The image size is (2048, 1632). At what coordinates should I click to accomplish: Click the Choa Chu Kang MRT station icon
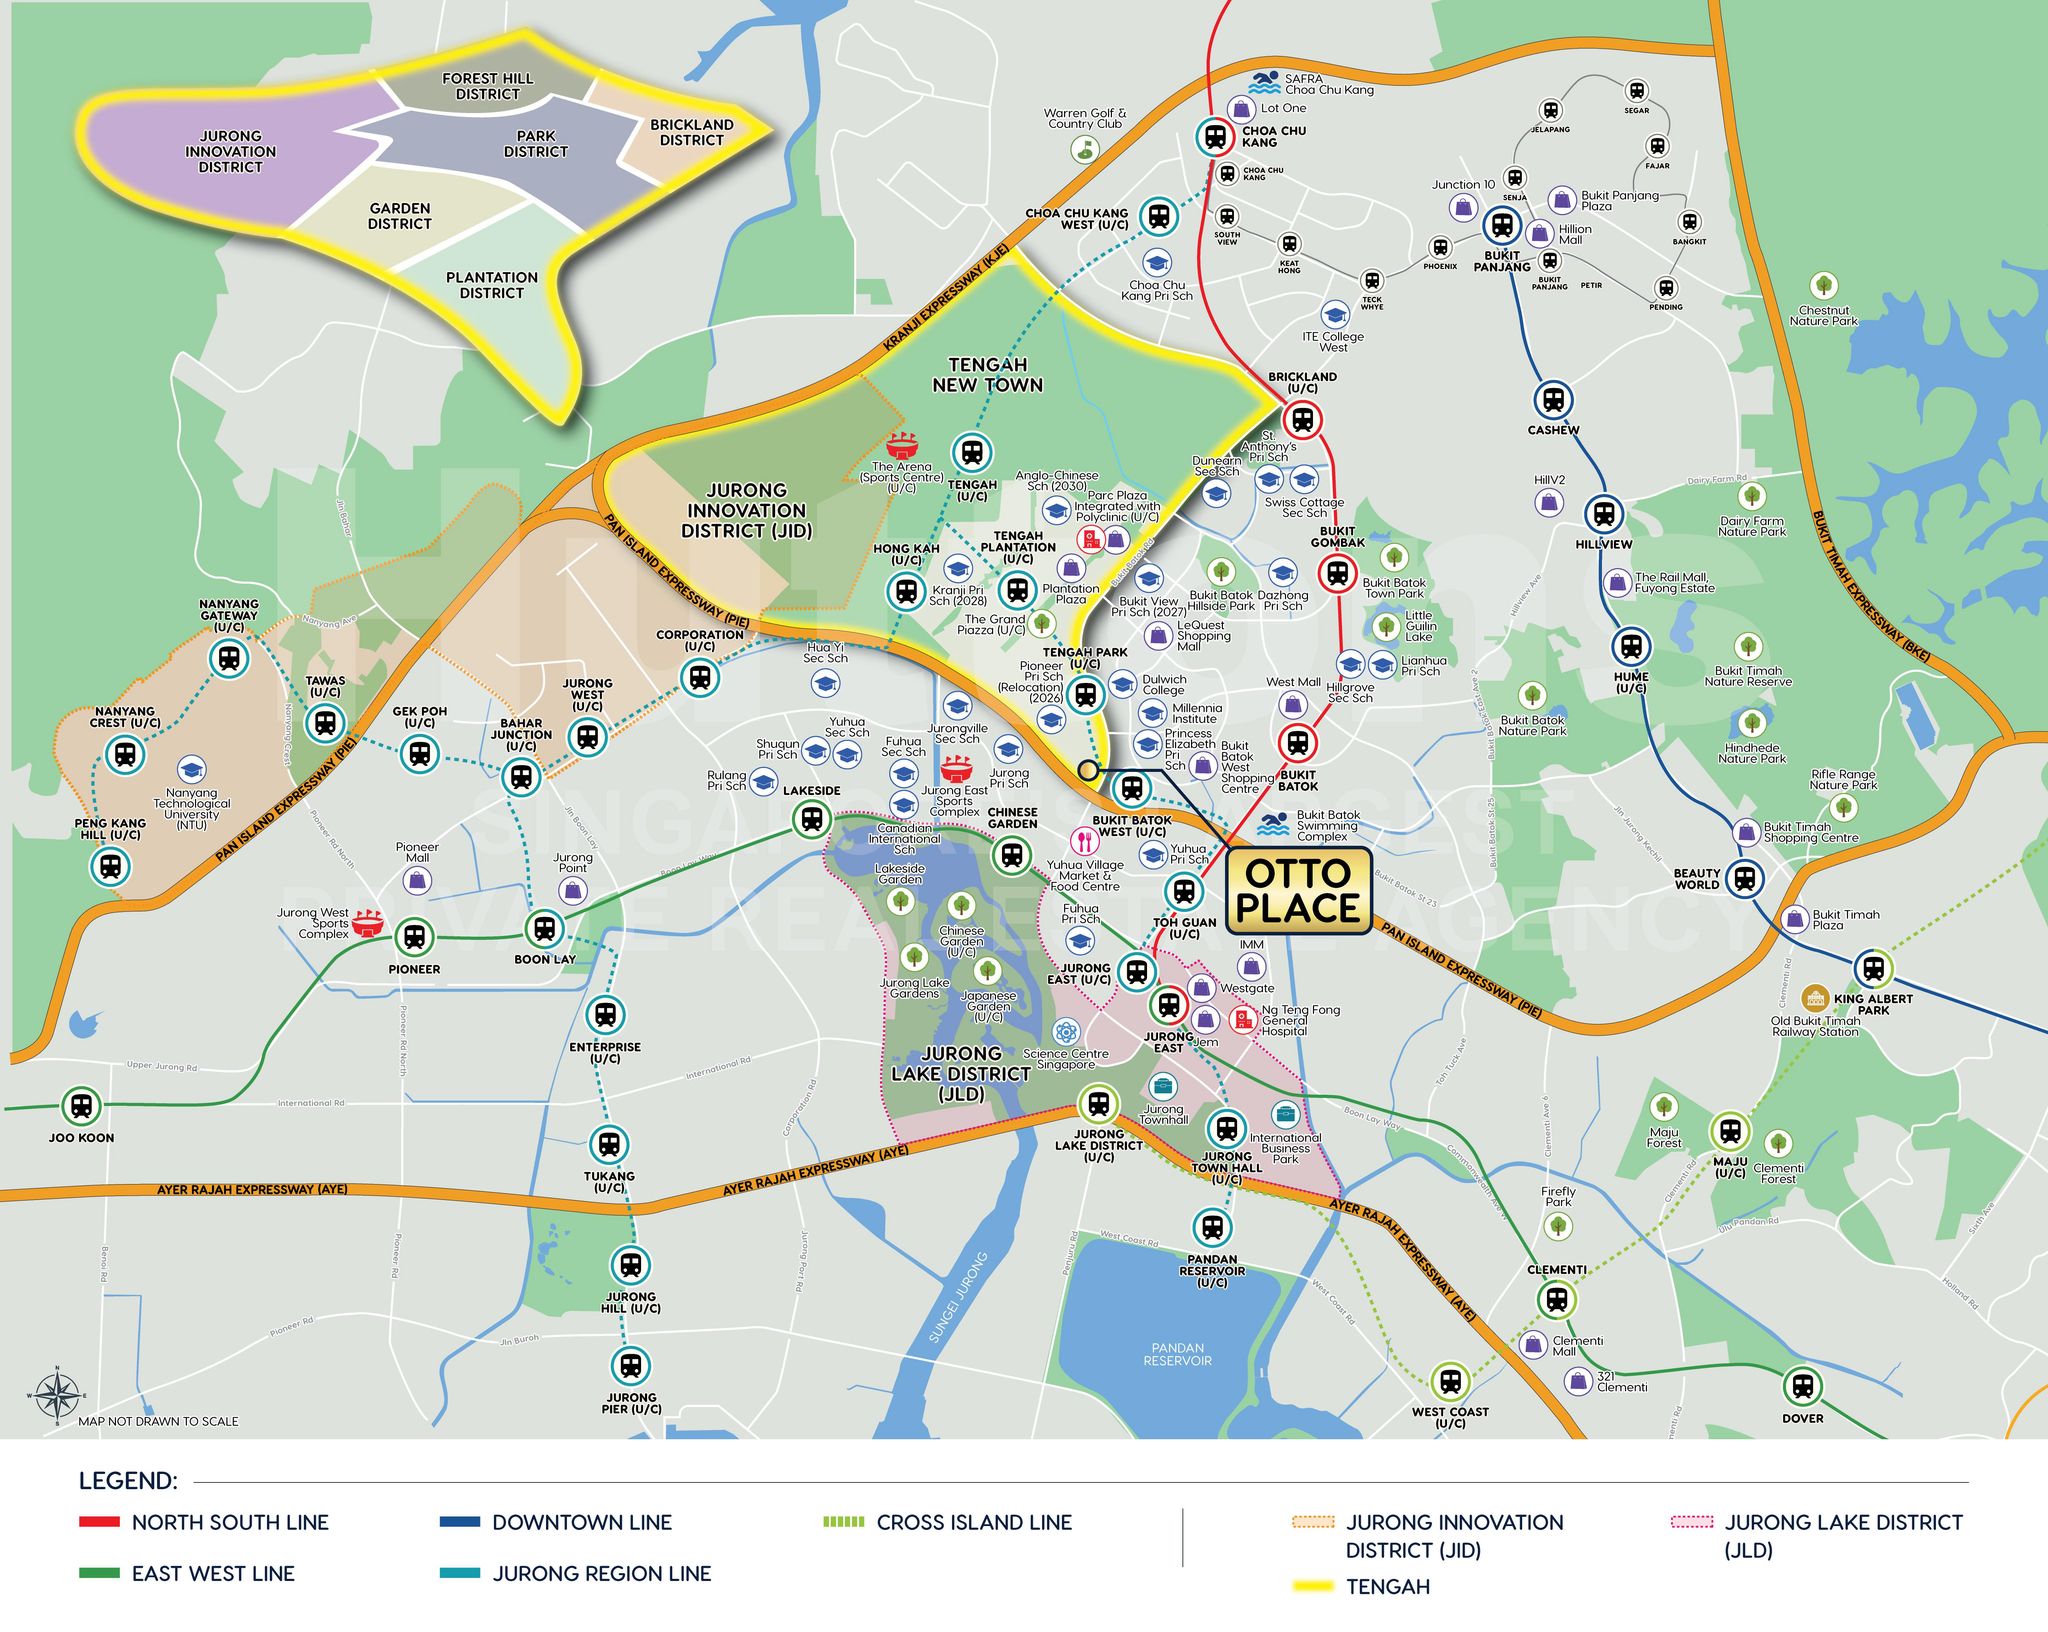pos(1215,136)
